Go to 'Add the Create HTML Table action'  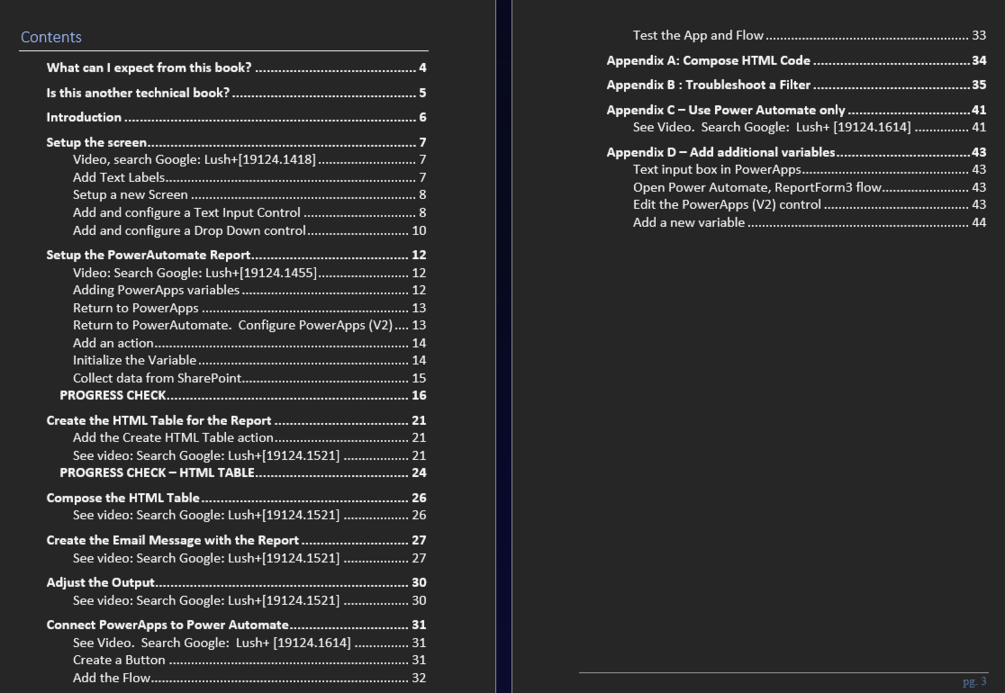pyautogui.click(x=249, y=438)
